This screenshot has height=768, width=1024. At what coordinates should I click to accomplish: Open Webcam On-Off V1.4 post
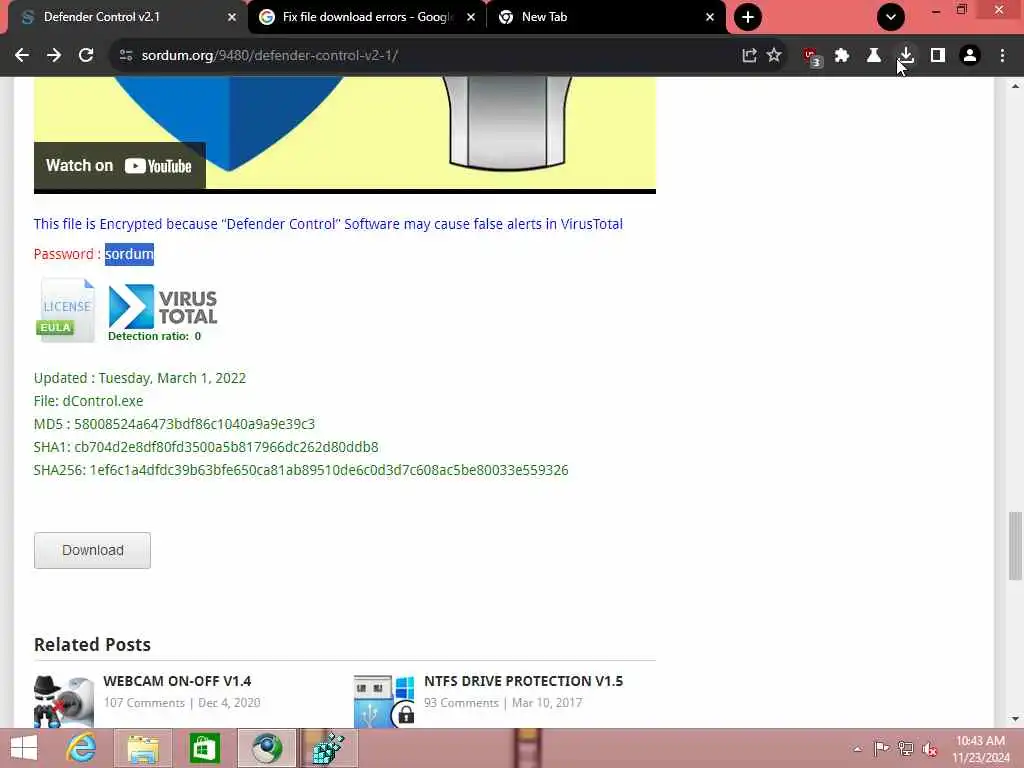coord(177,681)
